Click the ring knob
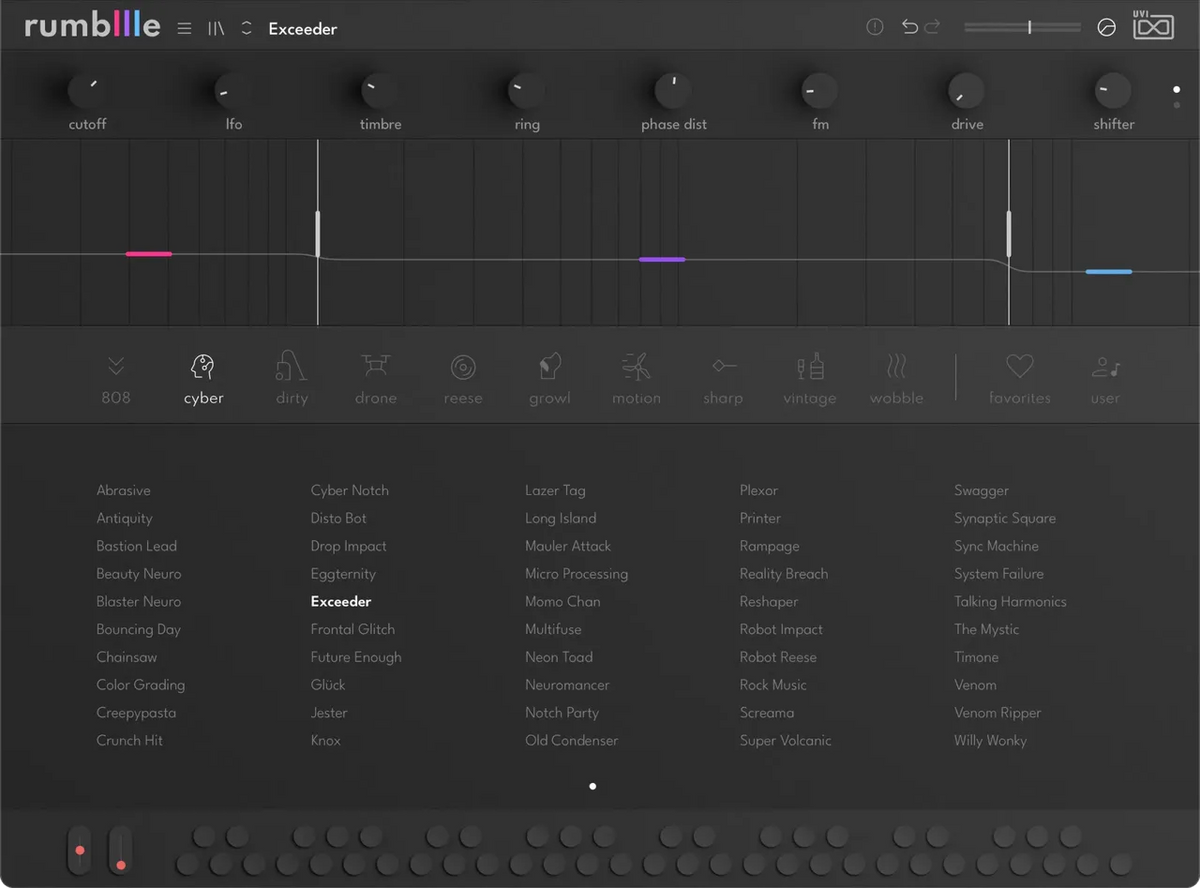1200x888 pixels. [x=527, y=91]
